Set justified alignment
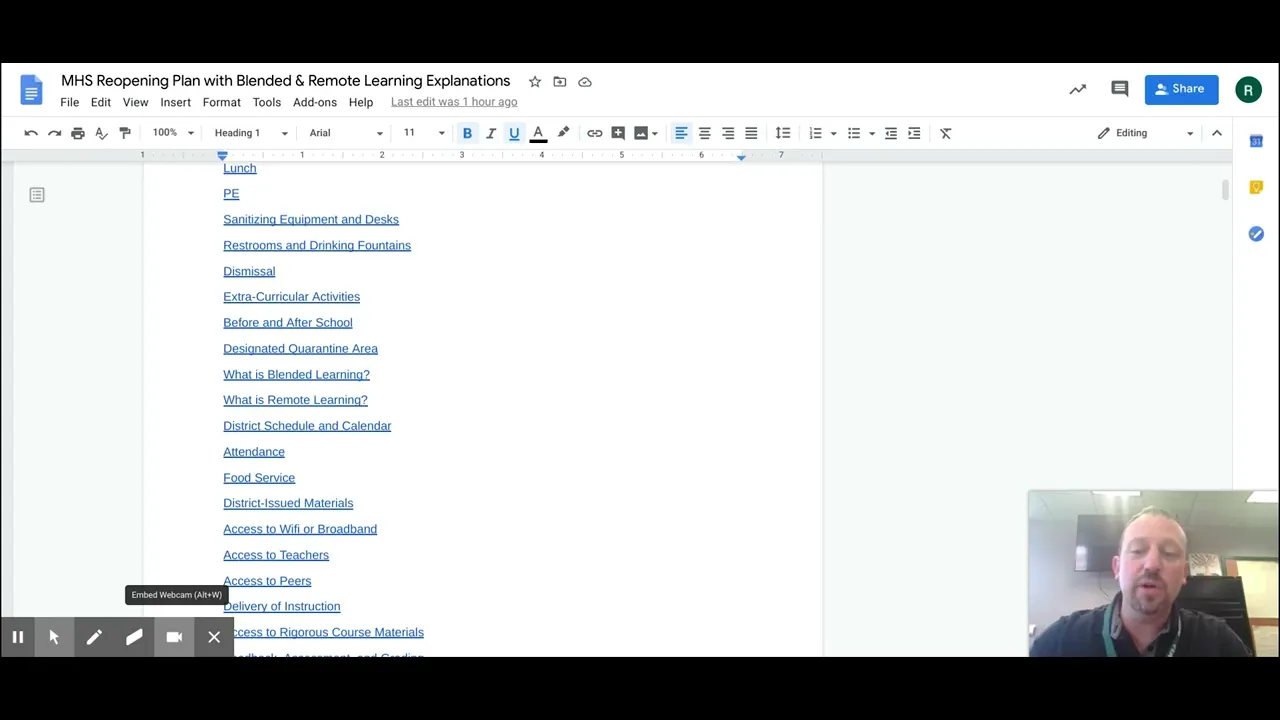1280x720 pixels. point(751,133)
